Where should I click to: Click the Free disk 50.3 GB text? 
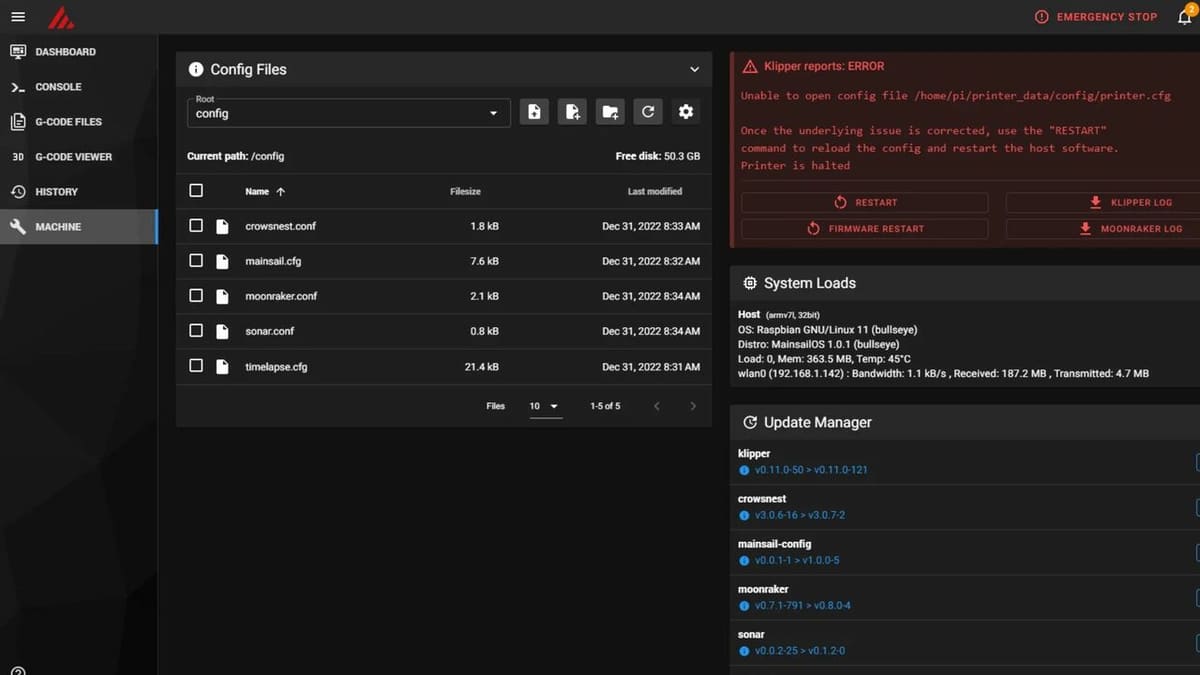pyautogui.click(x=658, y=157)
